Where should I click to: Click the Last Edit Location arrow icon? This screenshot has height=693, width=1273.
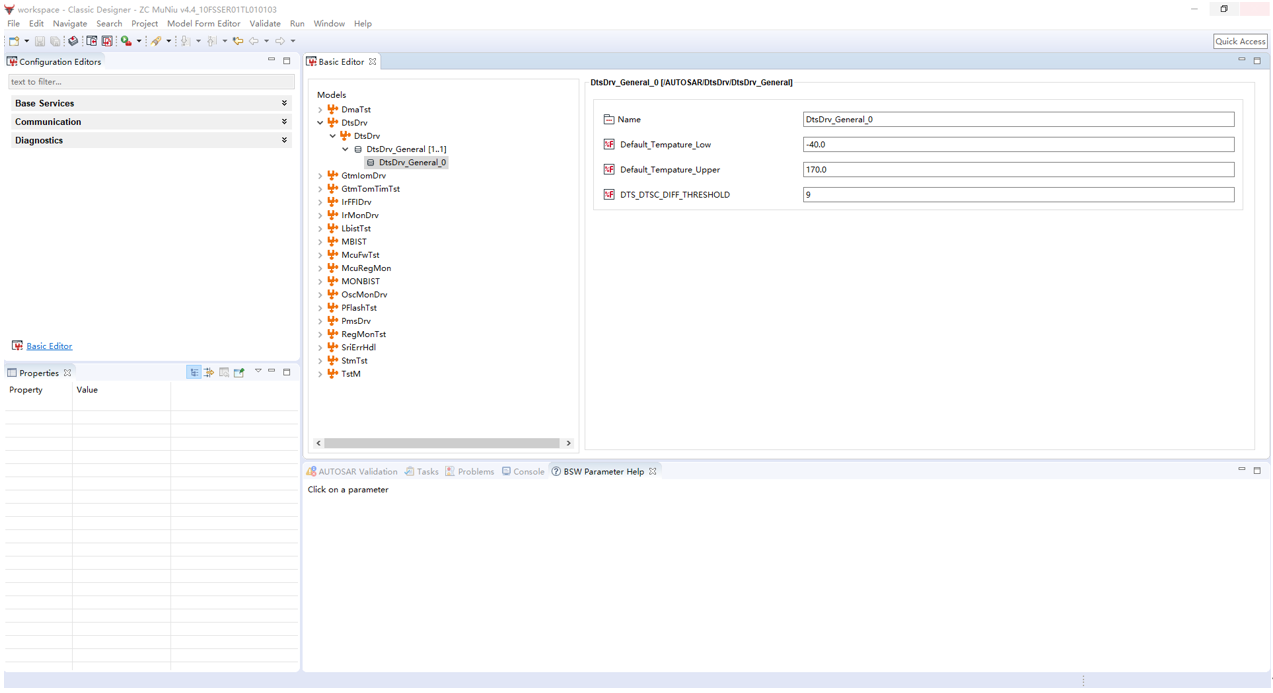pos(238,41)
